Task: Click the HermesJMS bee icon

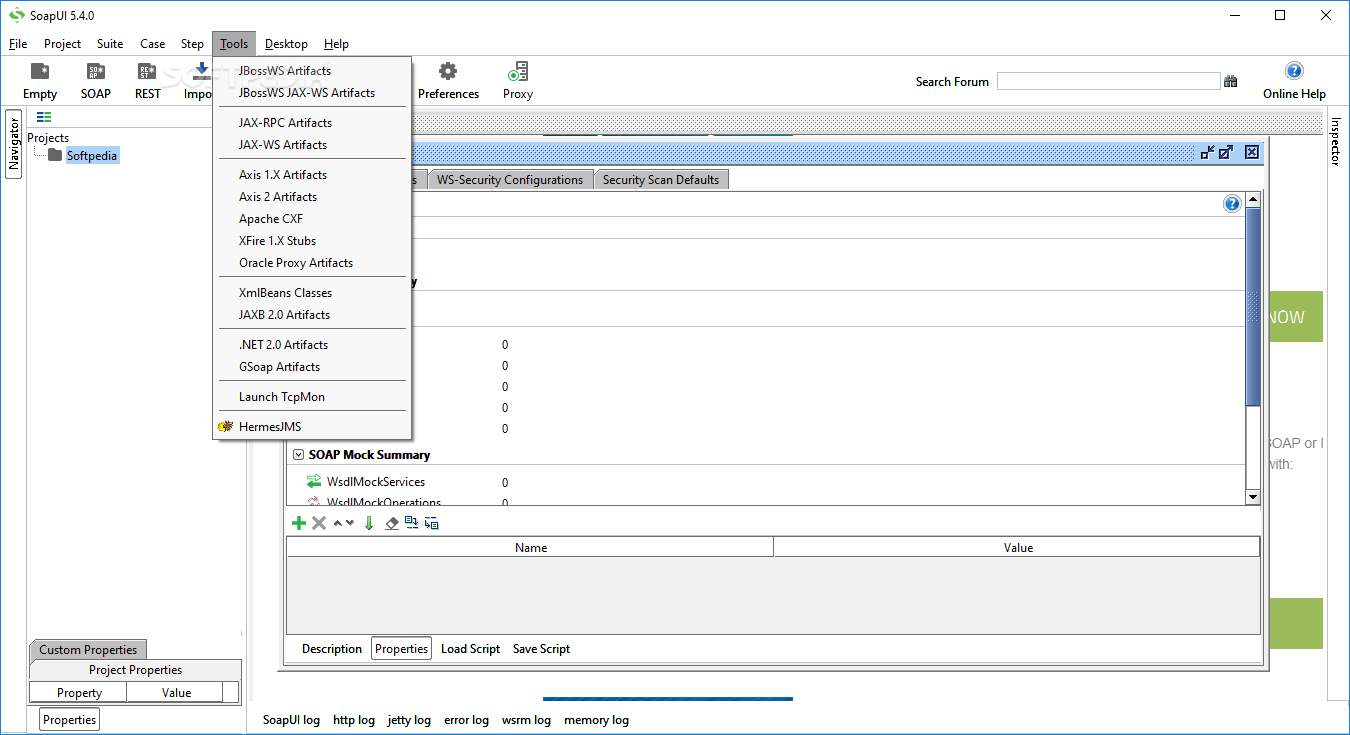Action: click(x=226, y=427)
